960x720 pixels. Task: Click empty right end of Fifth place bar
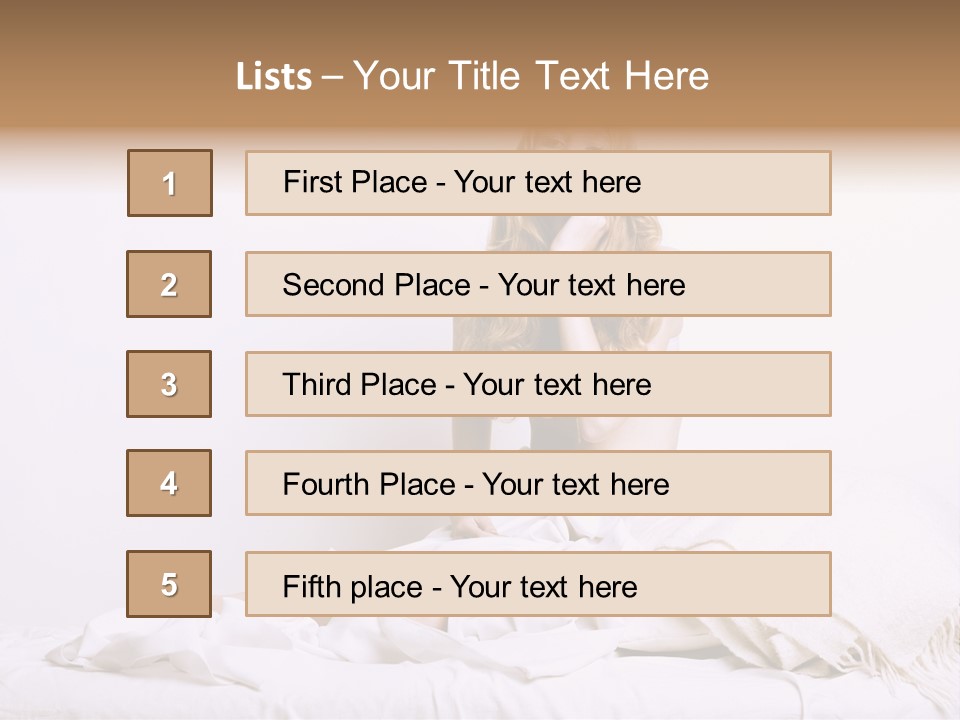click(735, 583)
